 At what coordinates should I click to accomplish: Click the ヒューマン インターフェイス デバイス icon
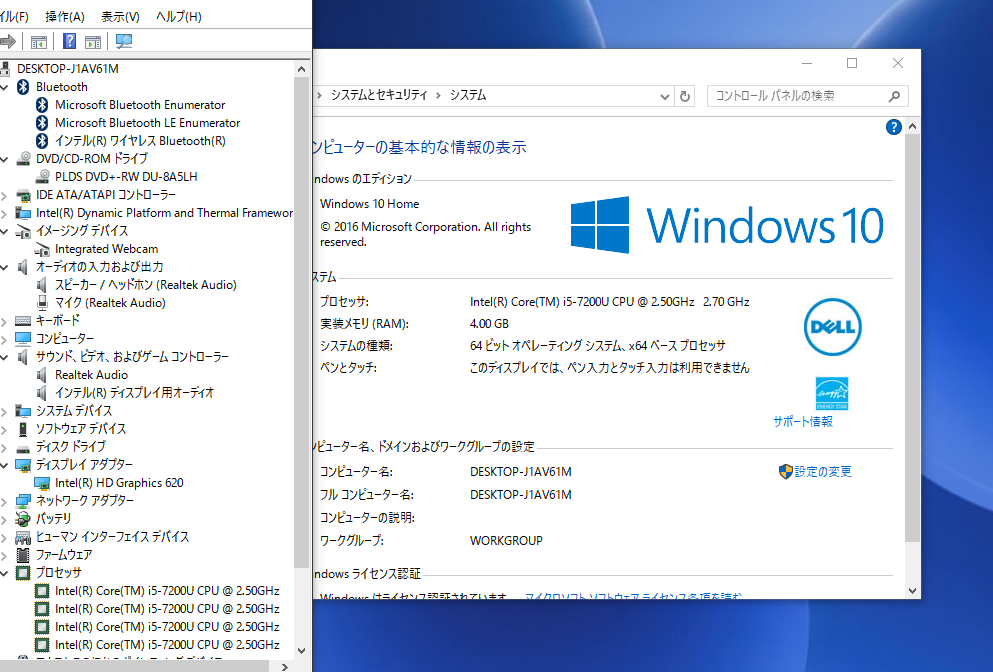click(x=23, y=537)
